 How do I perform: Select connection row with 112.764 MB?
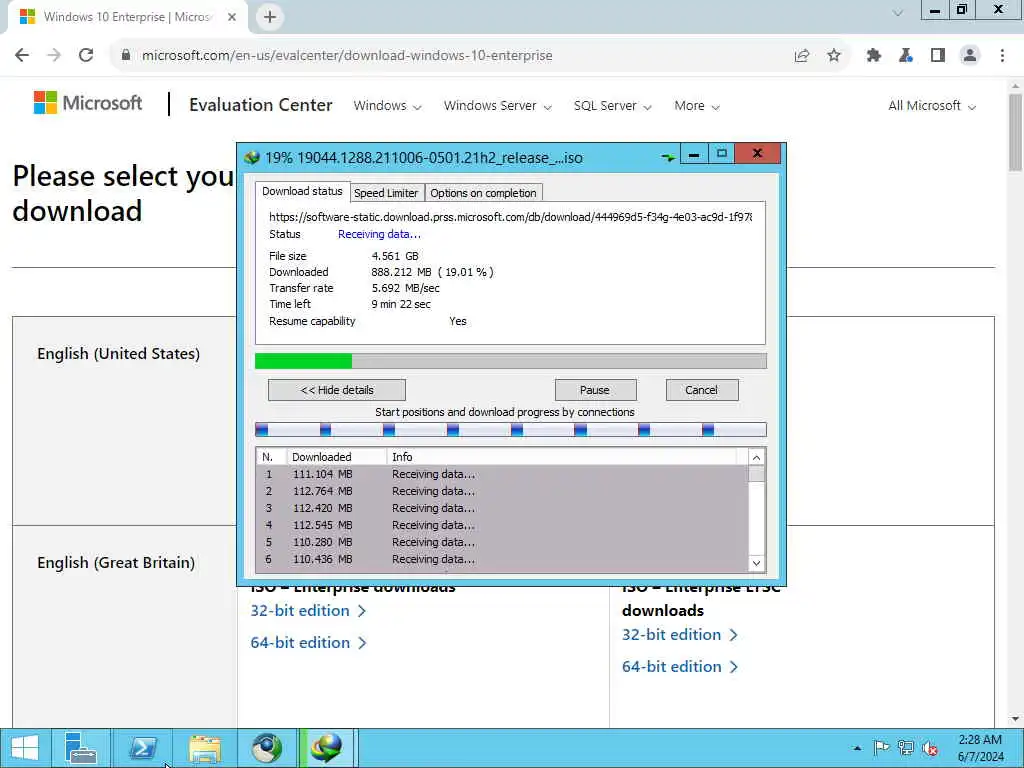point(502,491)
